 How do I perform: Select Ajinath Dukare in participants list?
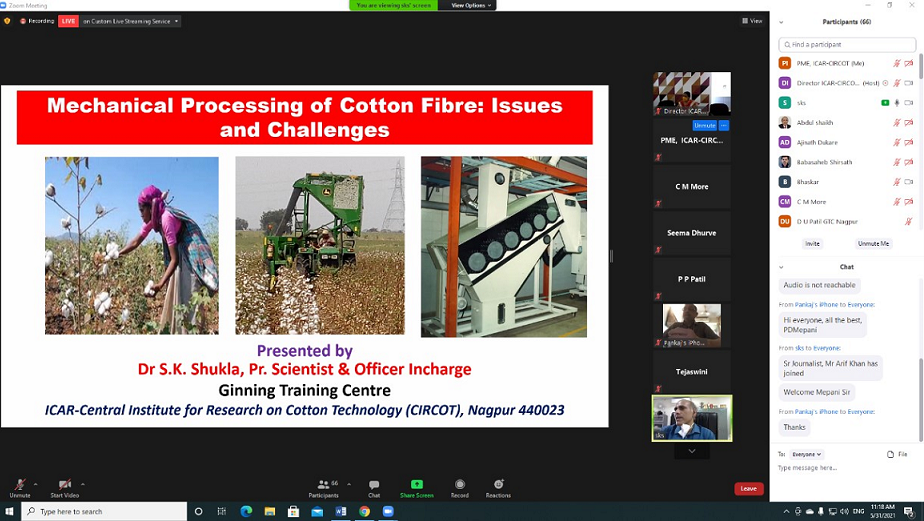click(846, 142)
